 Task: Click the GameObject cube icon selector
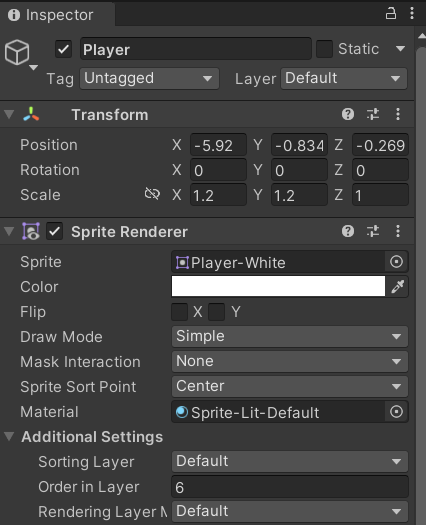point(17,53)
